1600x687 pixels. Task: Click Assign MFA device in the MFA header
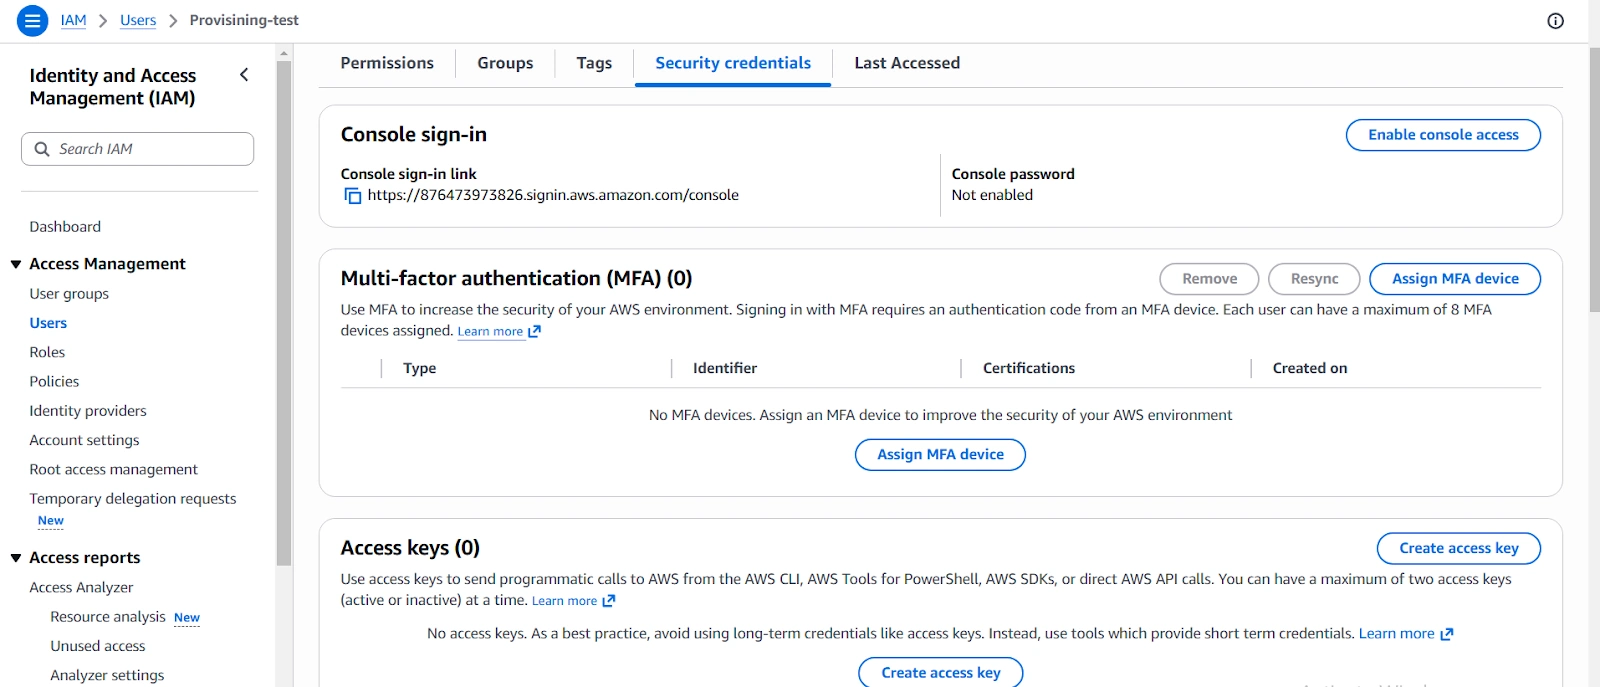pos(1455,279)
